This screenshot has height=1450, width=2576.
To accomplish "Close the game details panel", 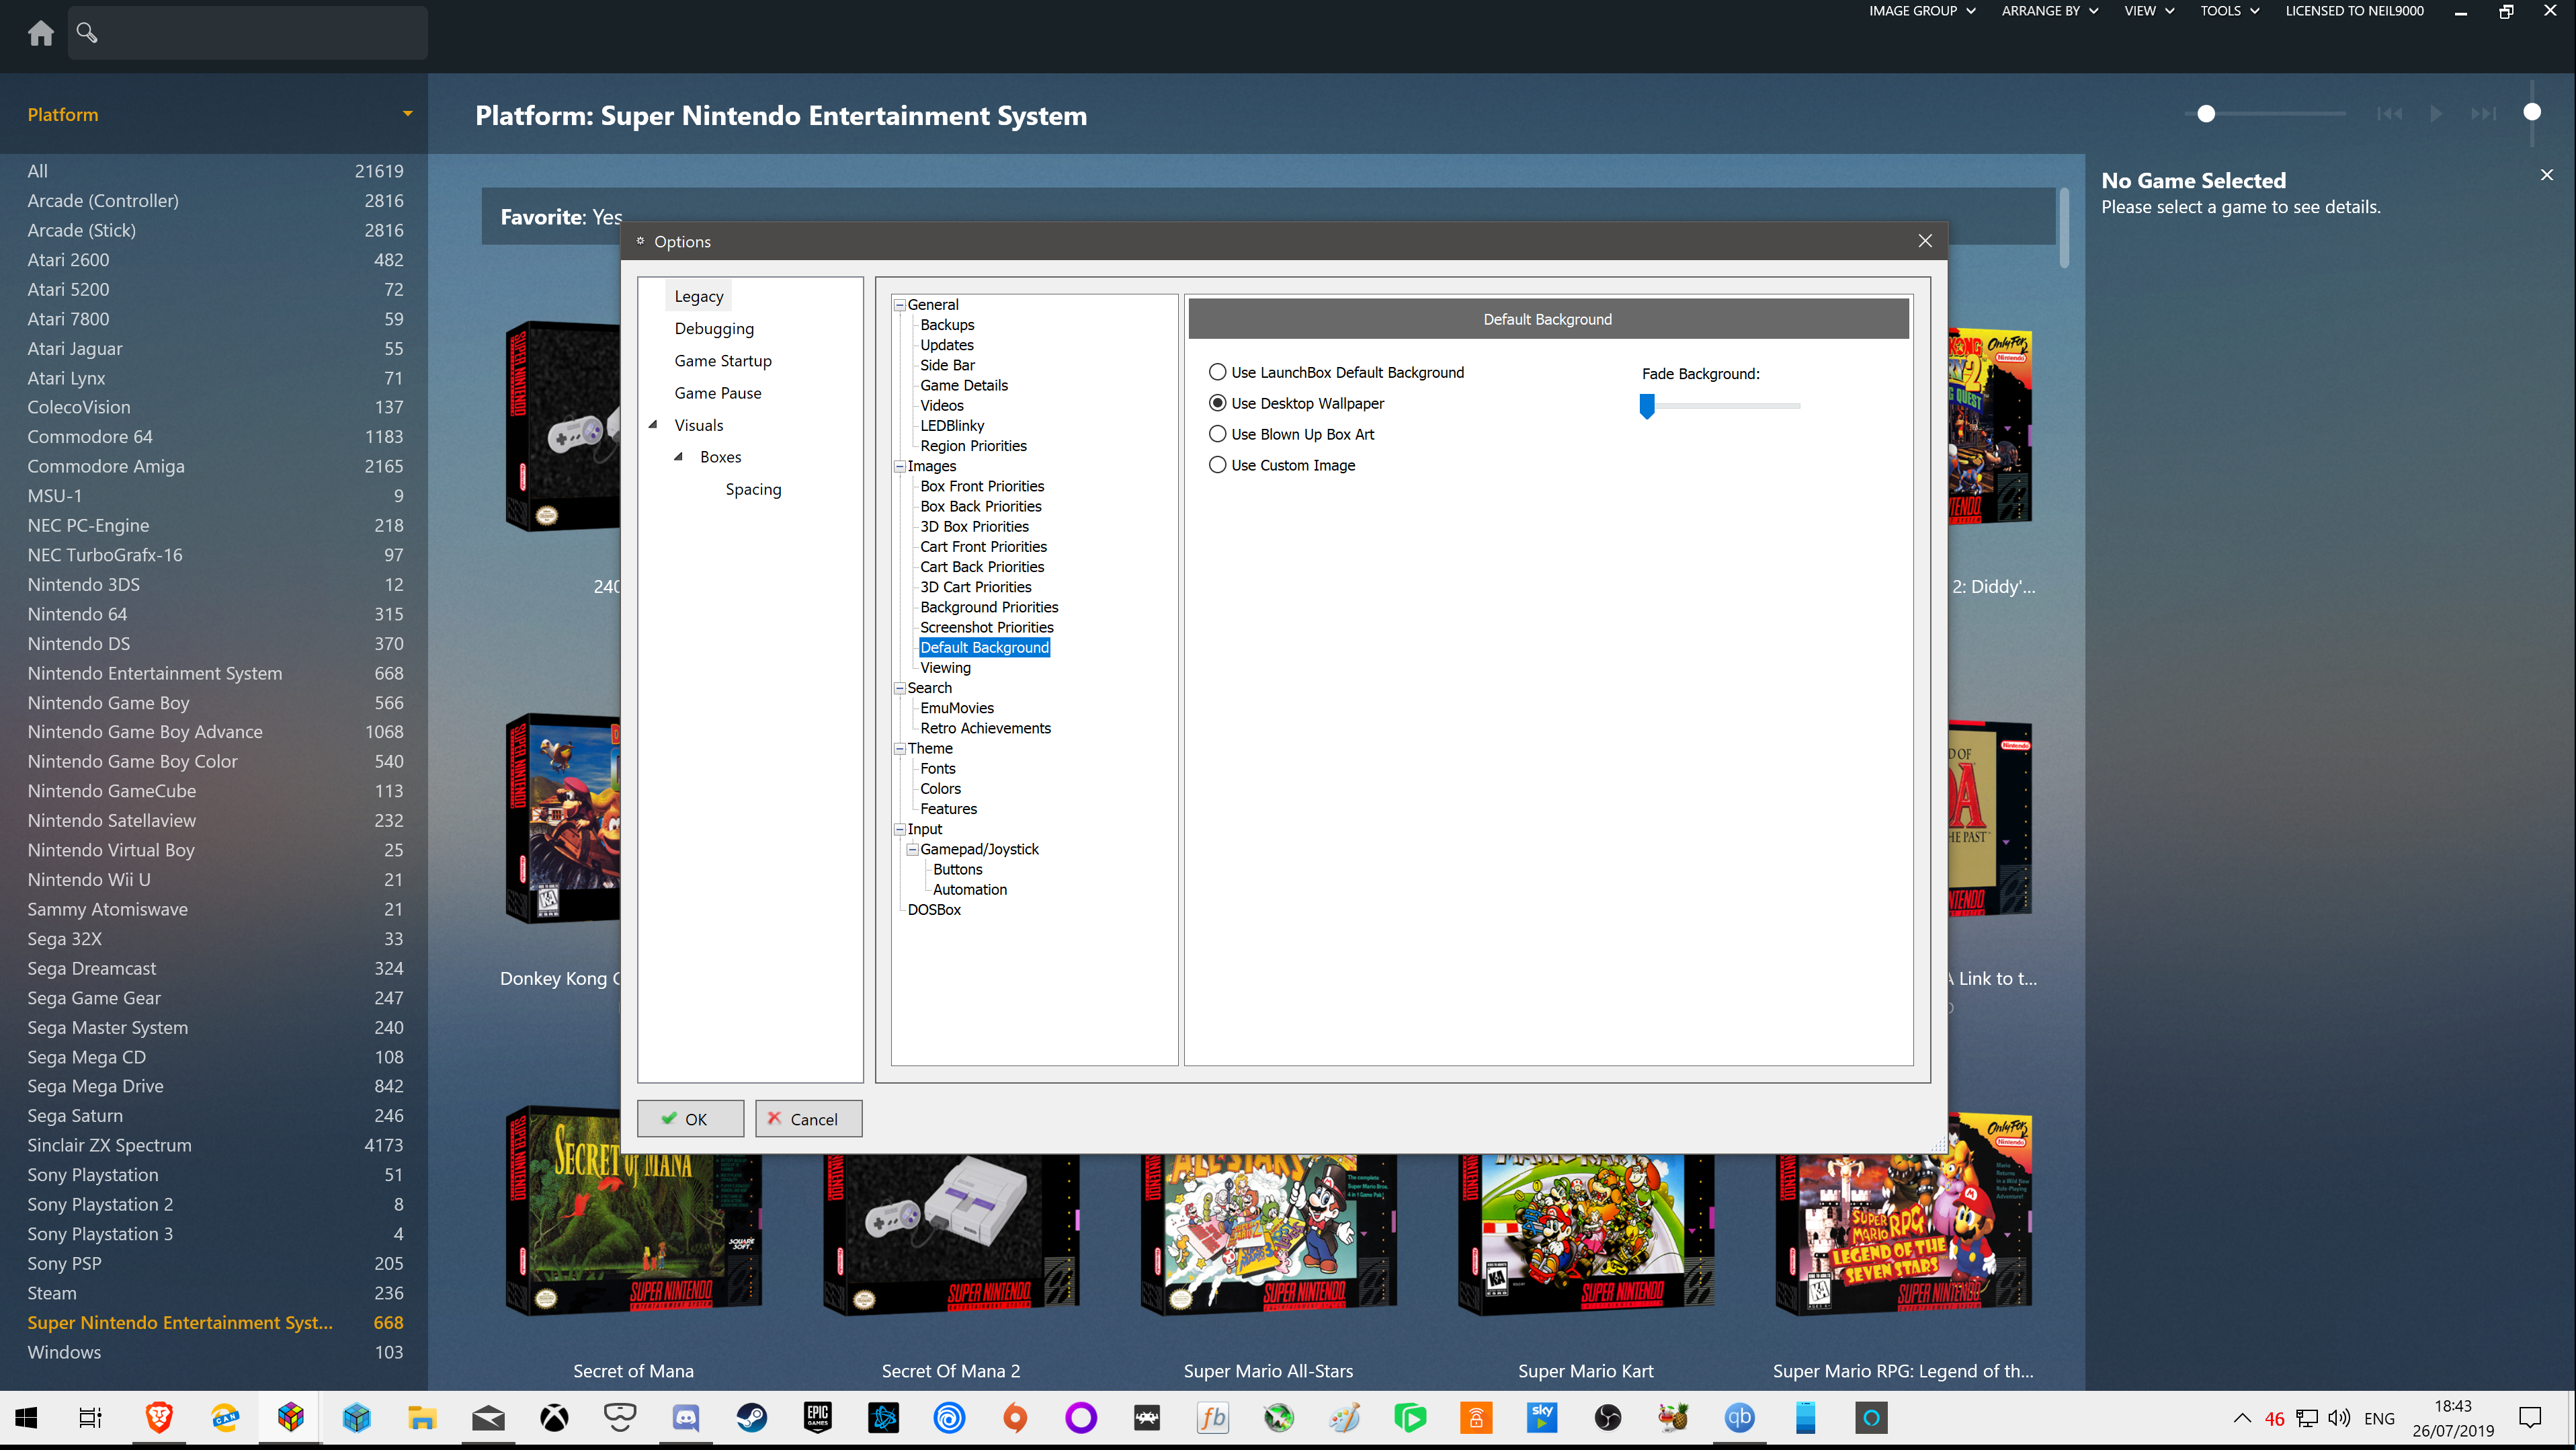I will [2546, 175].
